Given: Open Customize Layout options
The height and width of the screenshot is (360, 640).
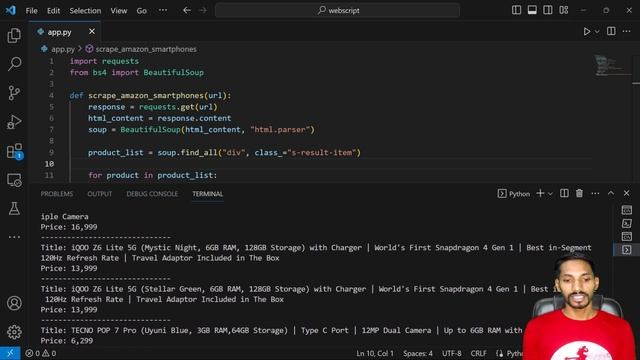Looking at the screenshot, I should (x=564, y=10).
